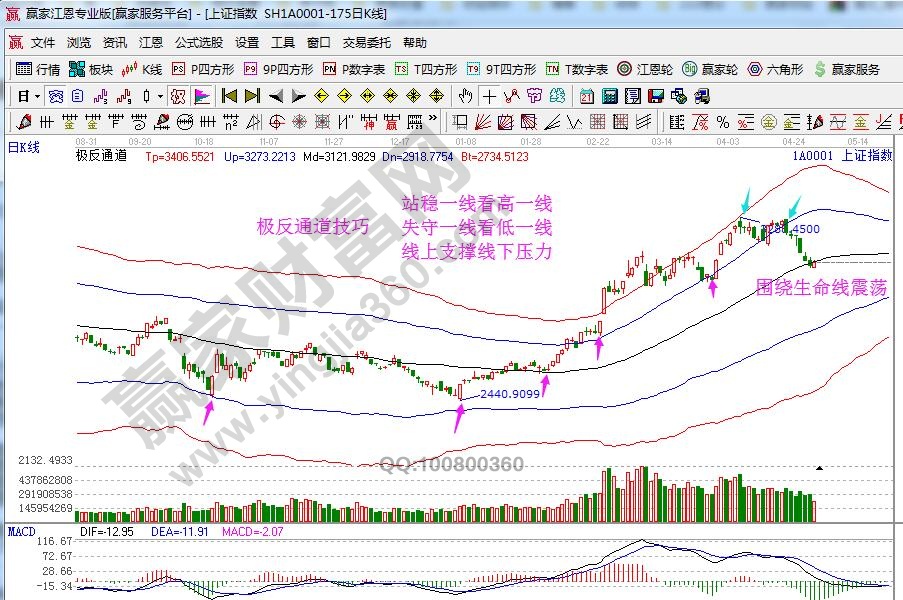
Task: Expand the 日 period dropdown arrow
Action: (37, 97)
